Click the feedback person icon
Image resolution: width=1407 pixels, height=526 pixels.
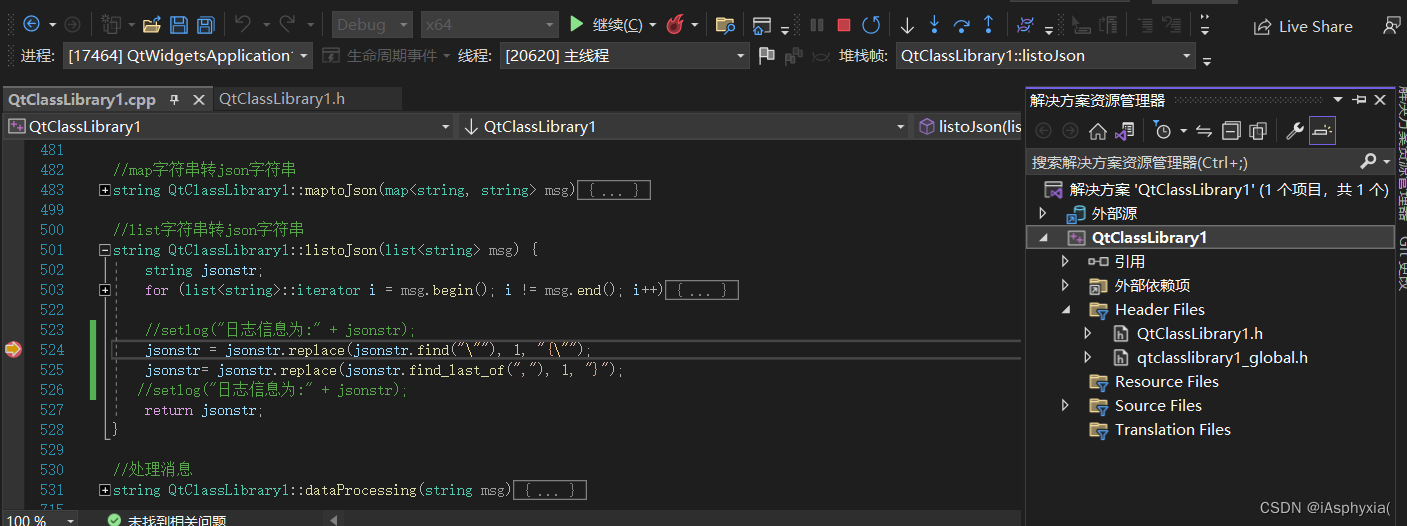1391,26
